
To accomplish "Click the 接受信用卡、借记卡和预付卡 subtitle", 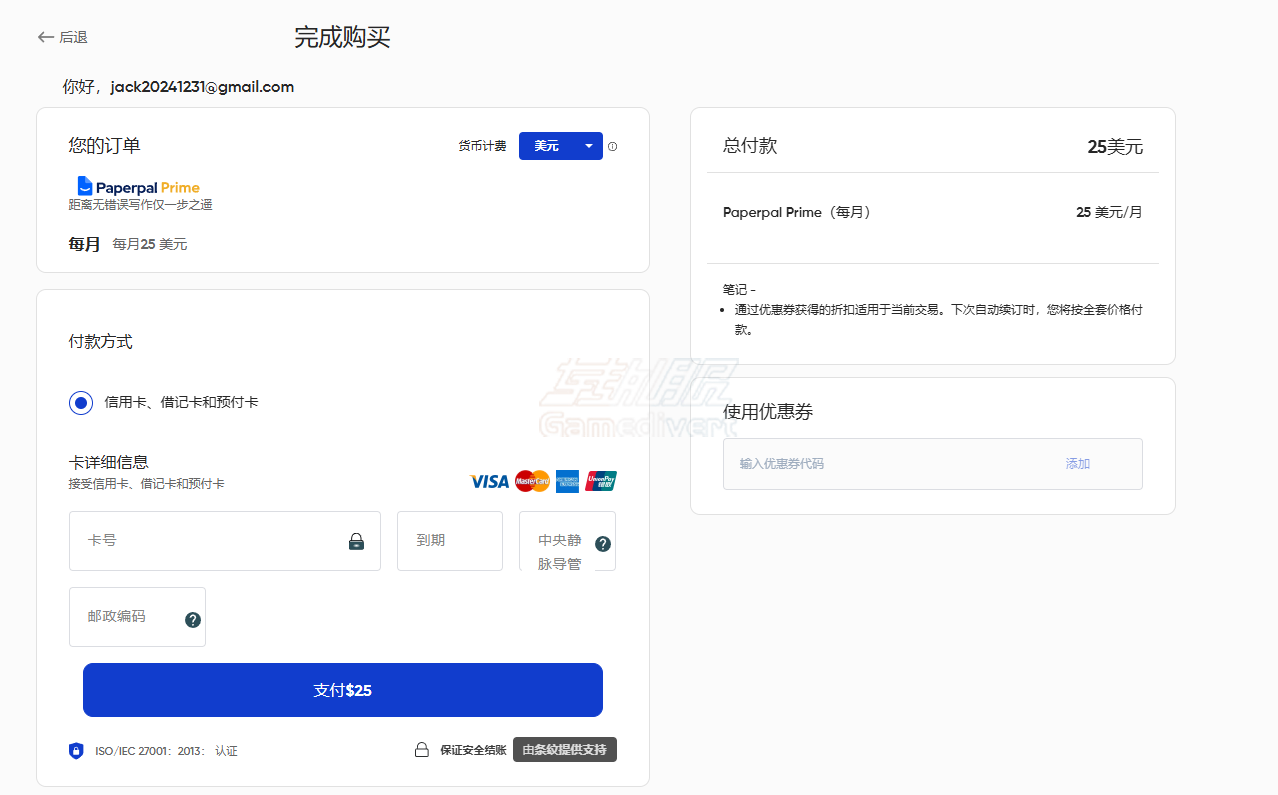I will (147, 484).
